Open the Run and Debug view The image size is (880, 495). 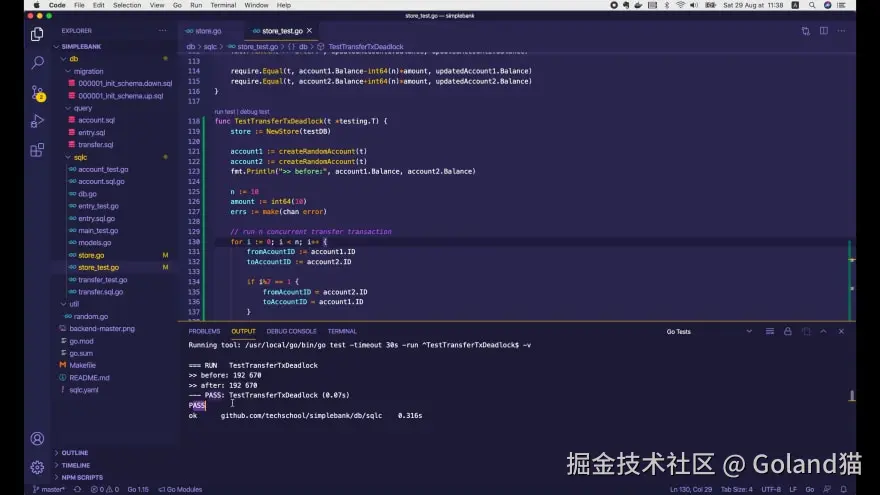tap(37, 121)
